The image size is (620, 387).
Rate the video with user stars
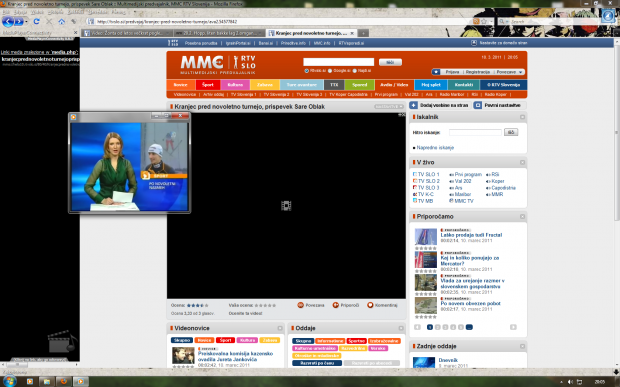[265, 305]
